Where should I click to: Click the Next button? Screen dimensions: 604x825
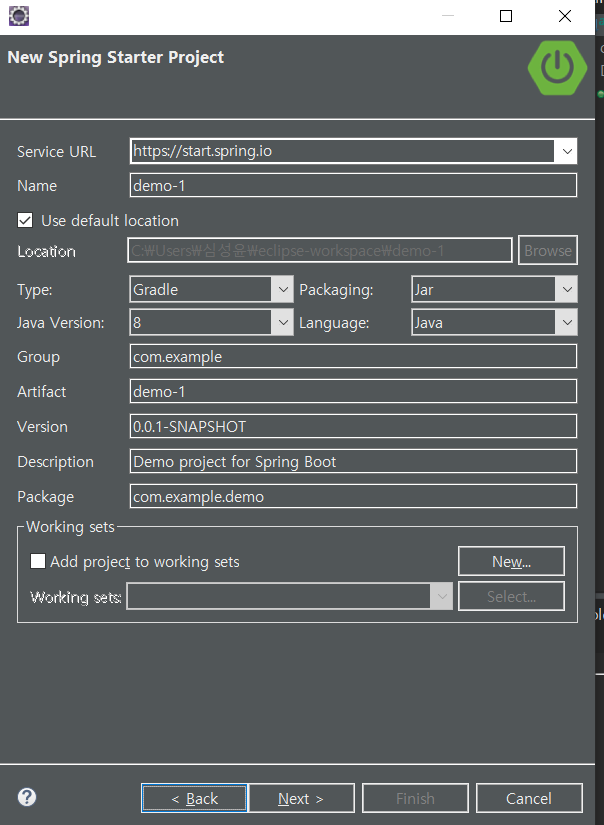(301, 798)
